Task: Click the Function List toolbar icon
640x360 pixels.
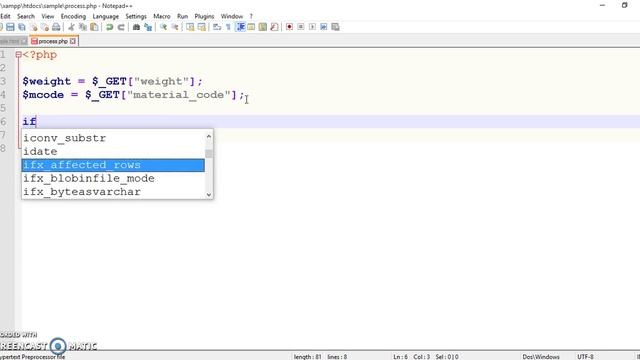Action: pos(274,27)
